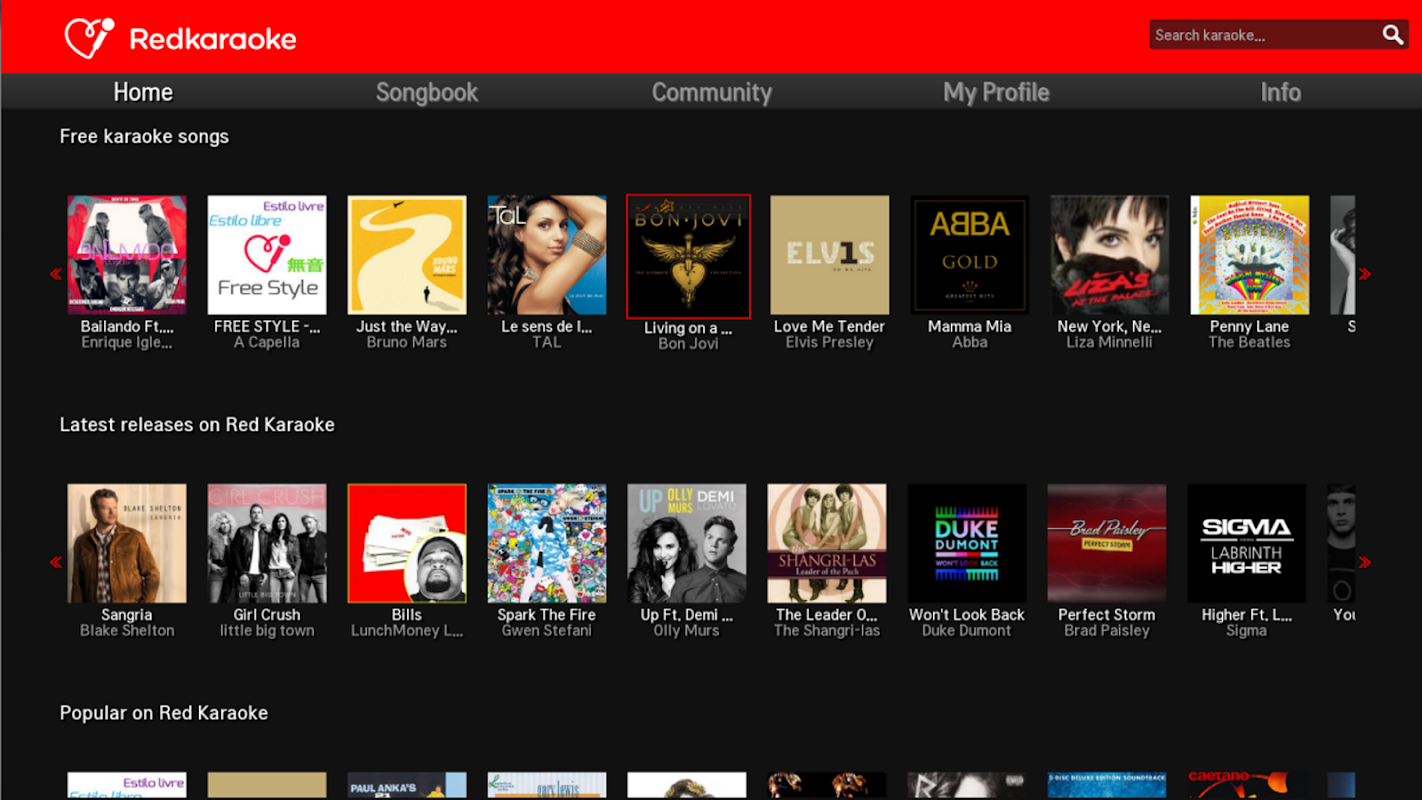Click the Penny Lane song title

(x=1250, y=326)
